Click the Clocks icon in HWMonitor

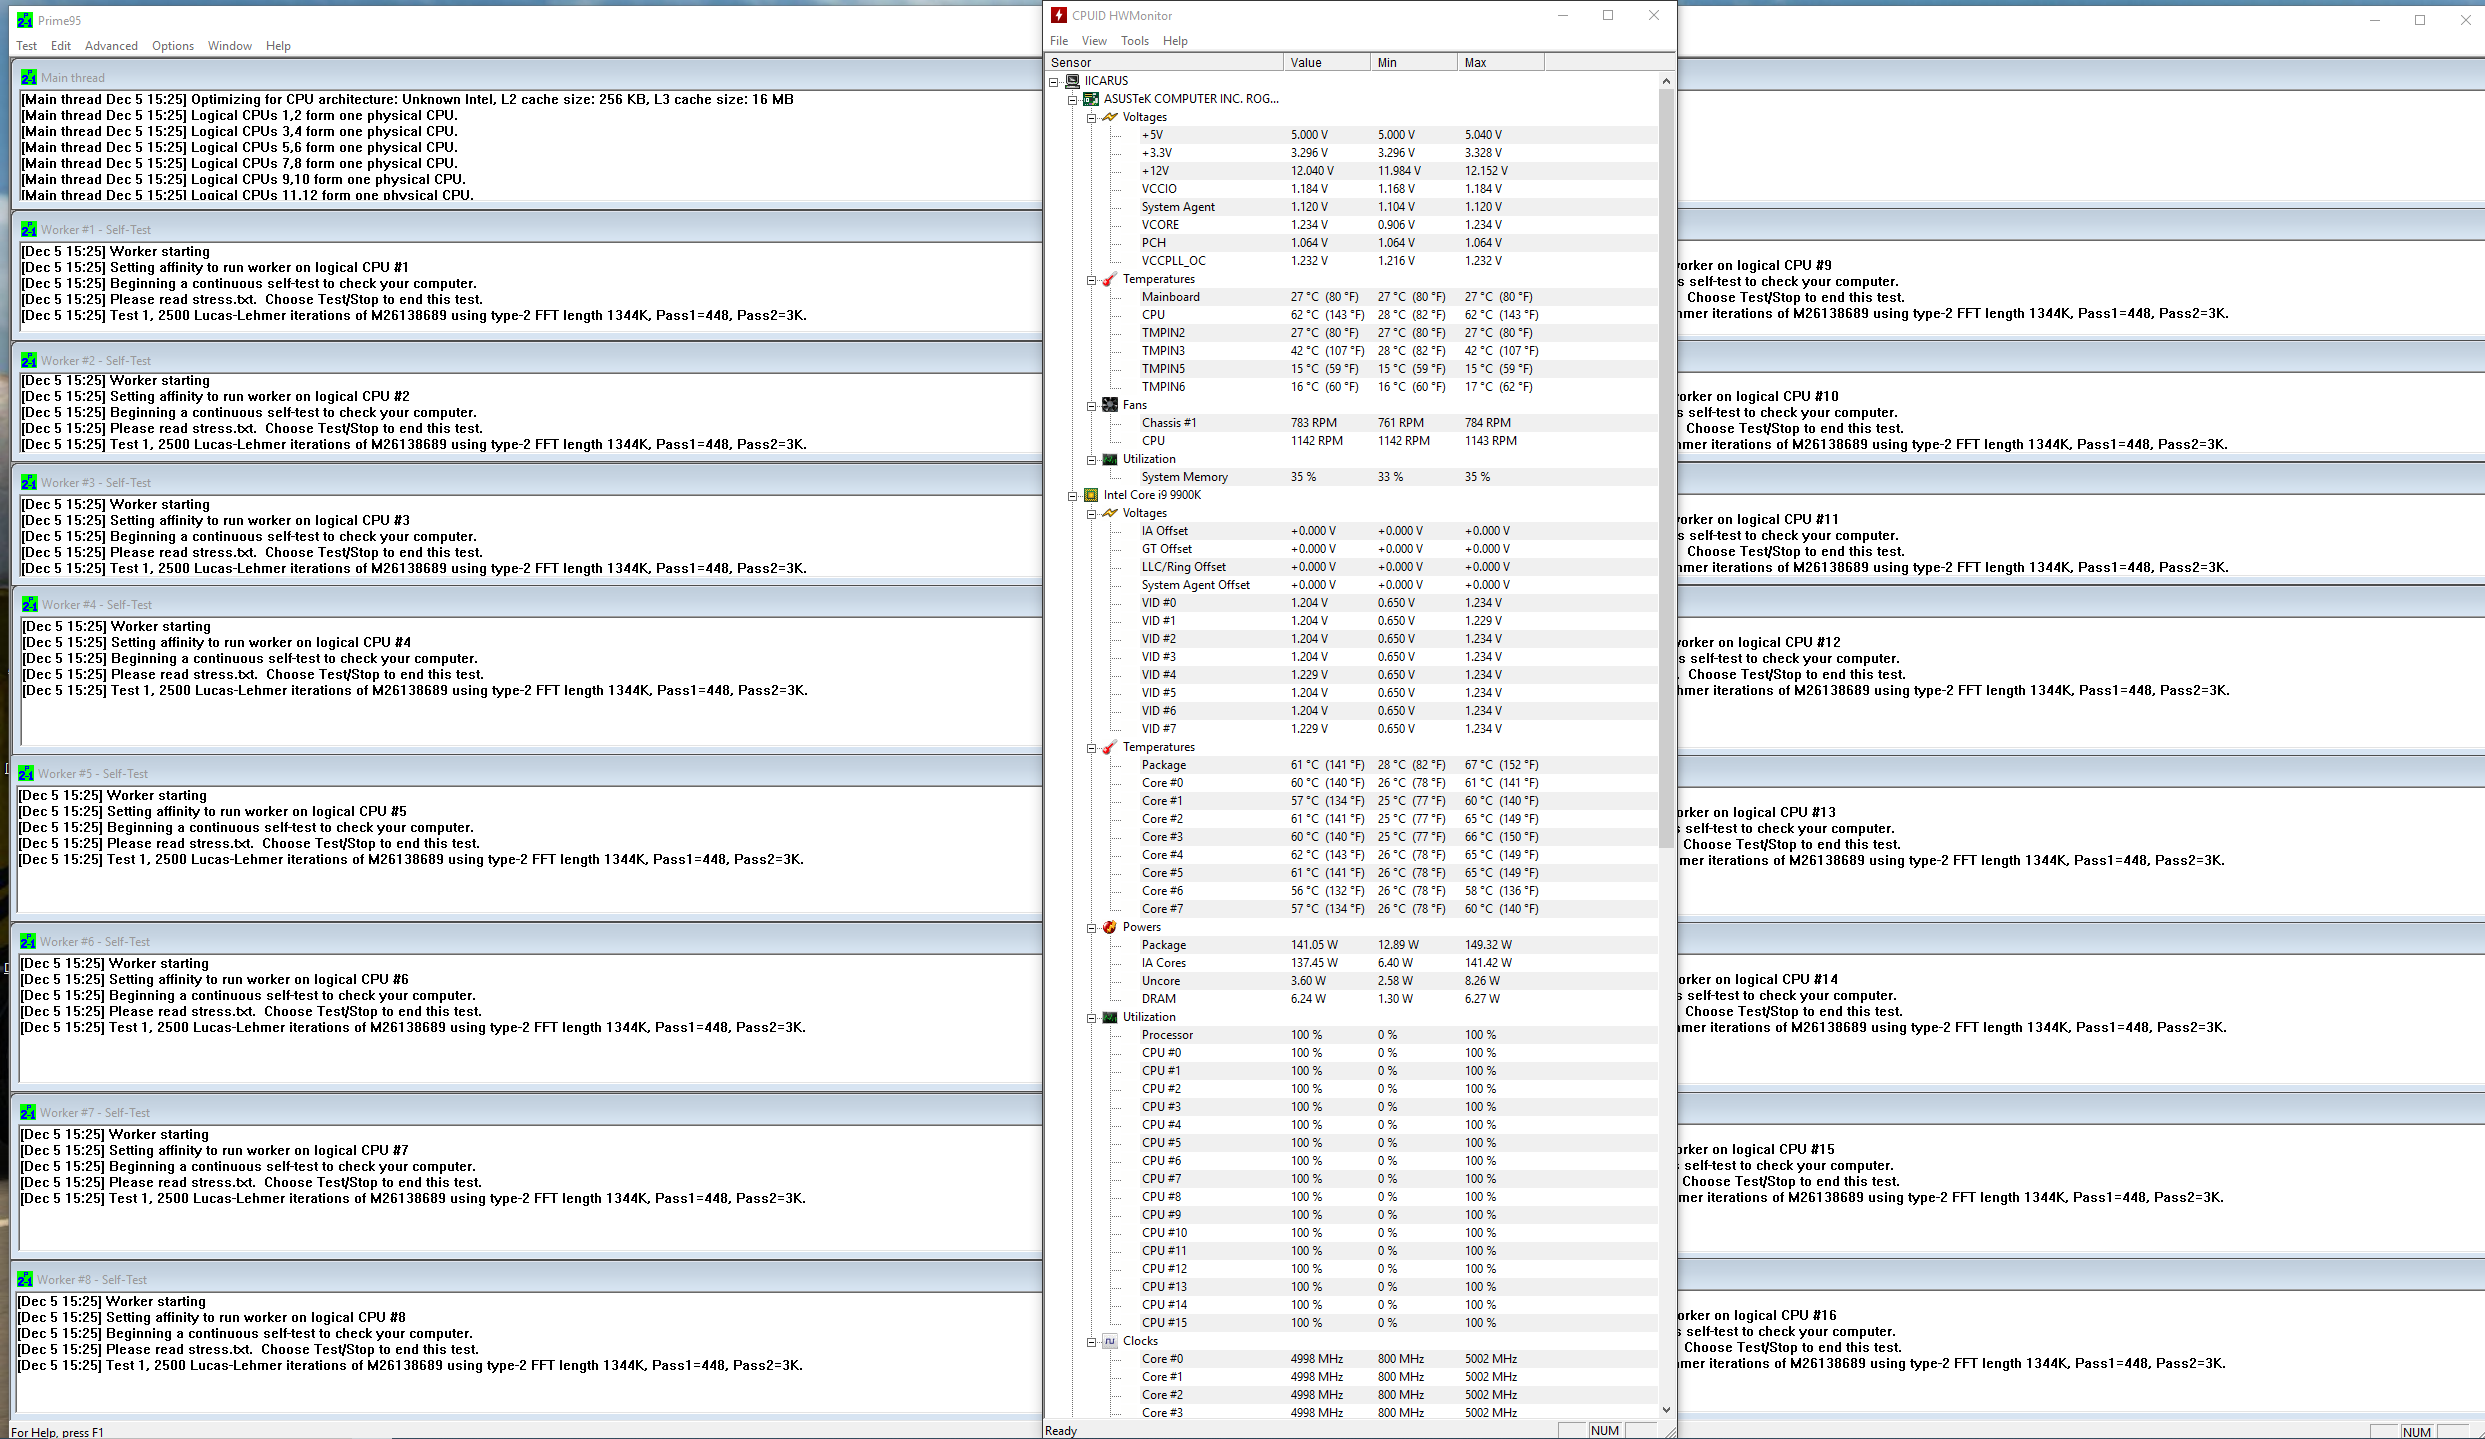(1110, 1341)
